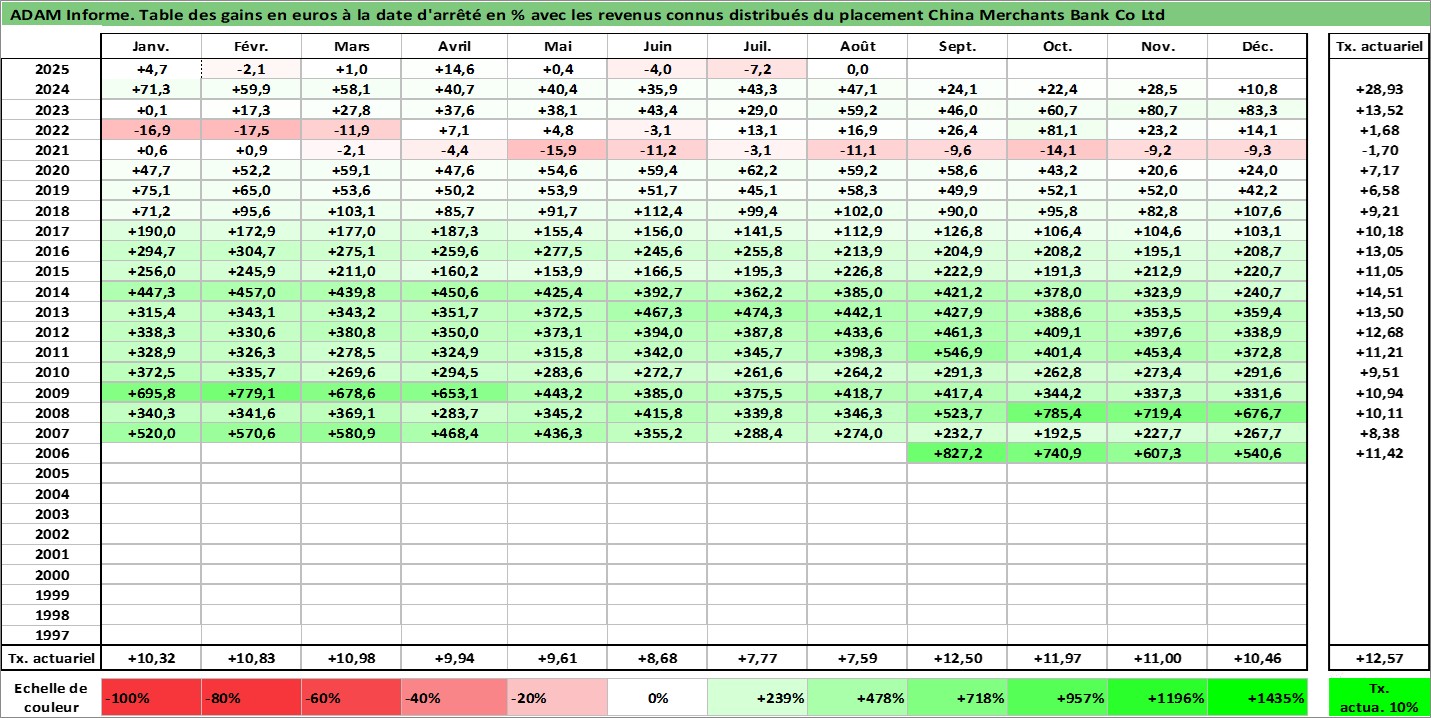
Task: Select the +7,59 Août actuarial total
Action: click(858, 658)
